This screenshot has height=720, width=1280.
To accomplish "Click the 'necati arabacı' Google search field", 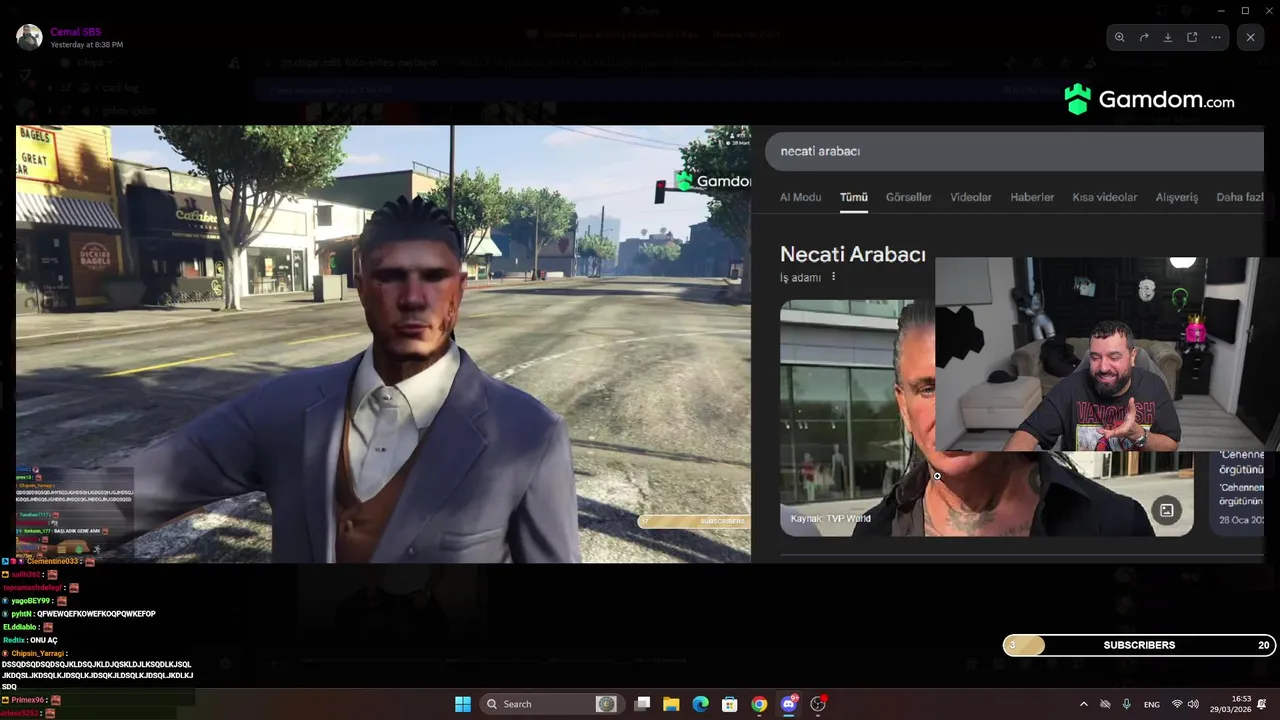I will click(1014, 151).
